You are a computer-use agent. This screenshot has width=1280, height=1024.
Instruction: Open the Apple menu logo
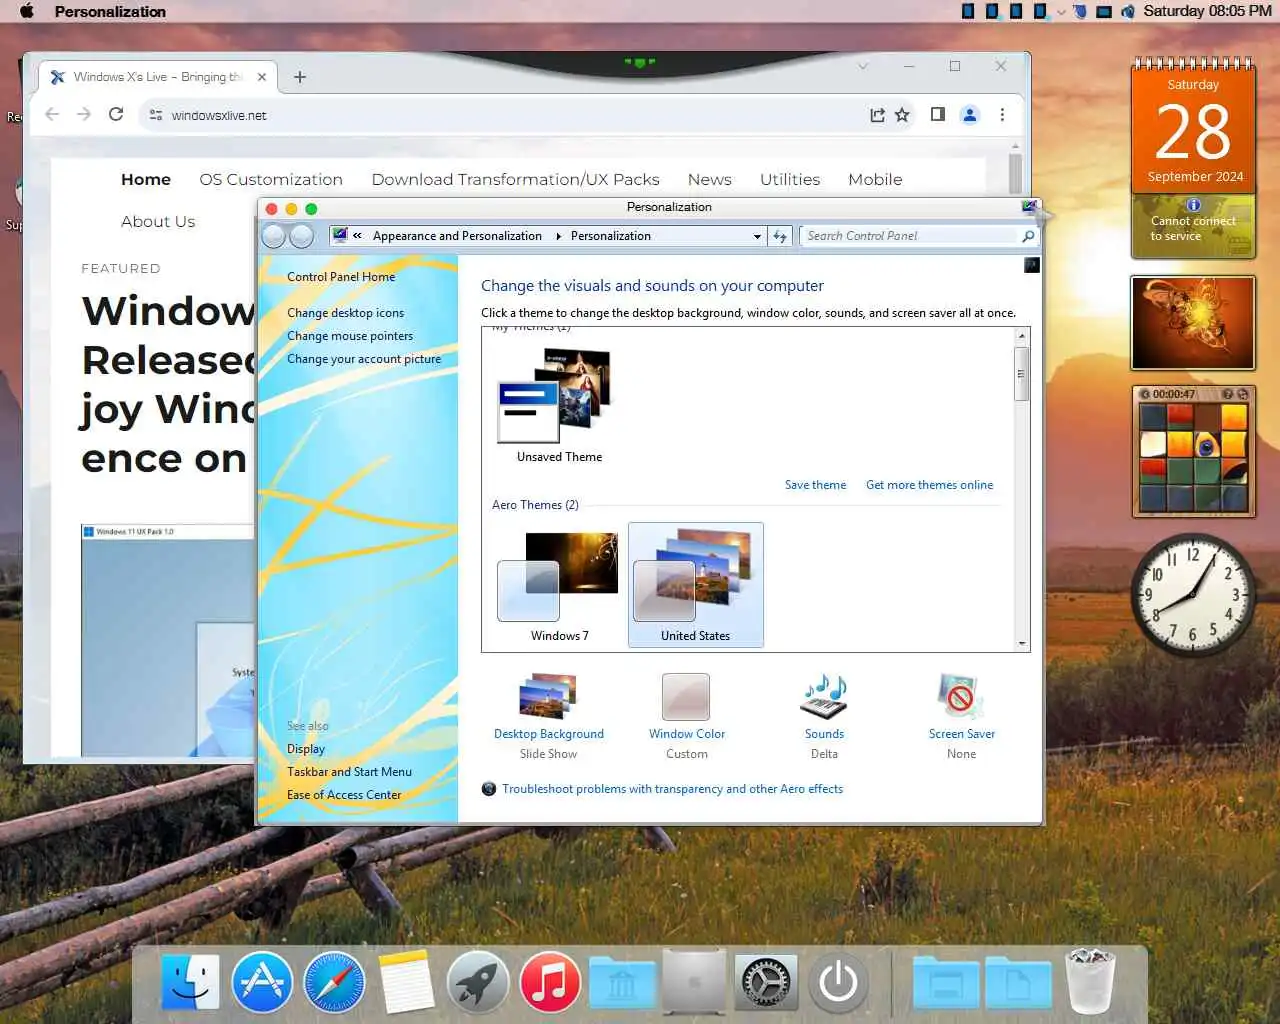tap(27, 11)
